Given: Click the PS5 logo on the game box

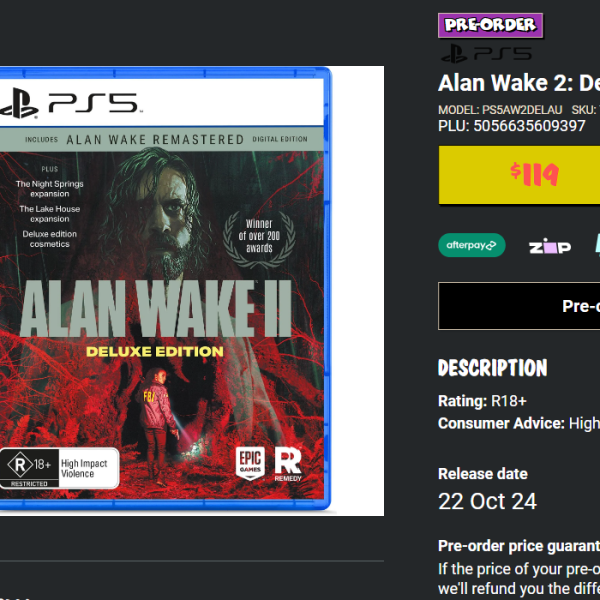Looking at the screenshot, I should point(69,103).
